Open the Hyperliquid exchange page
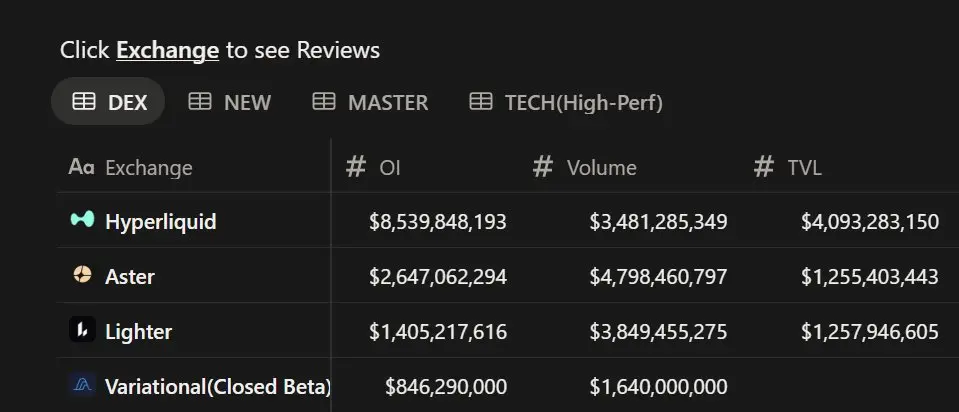Screen dimensions: 959x412 [x=161, y=221]
